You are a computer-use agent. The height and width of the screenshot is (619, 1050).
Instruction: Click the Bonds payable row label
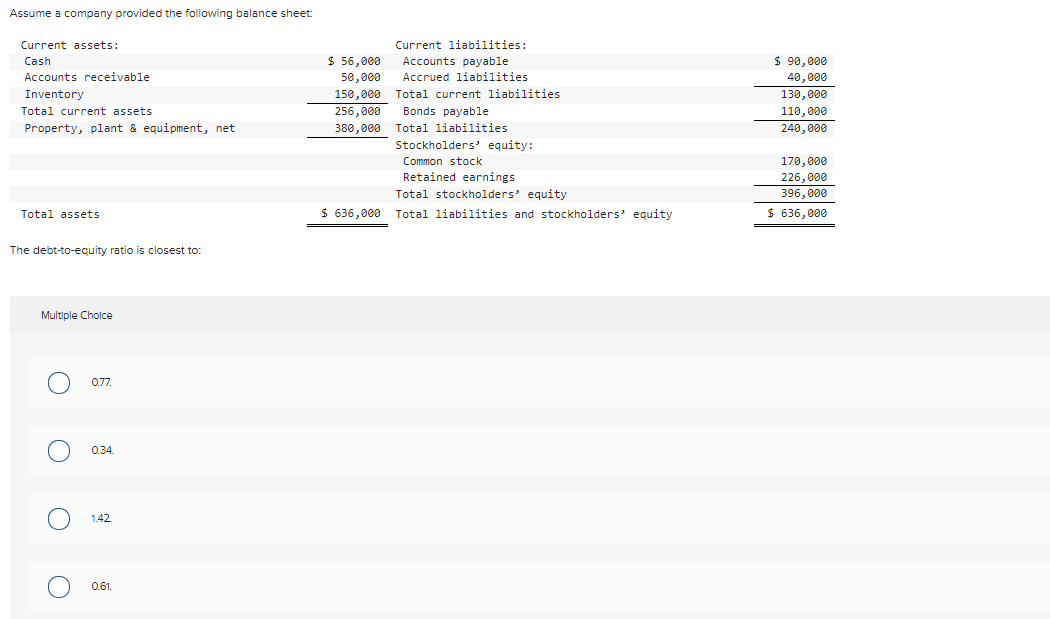pyautogui.click(x=445, y=111)
